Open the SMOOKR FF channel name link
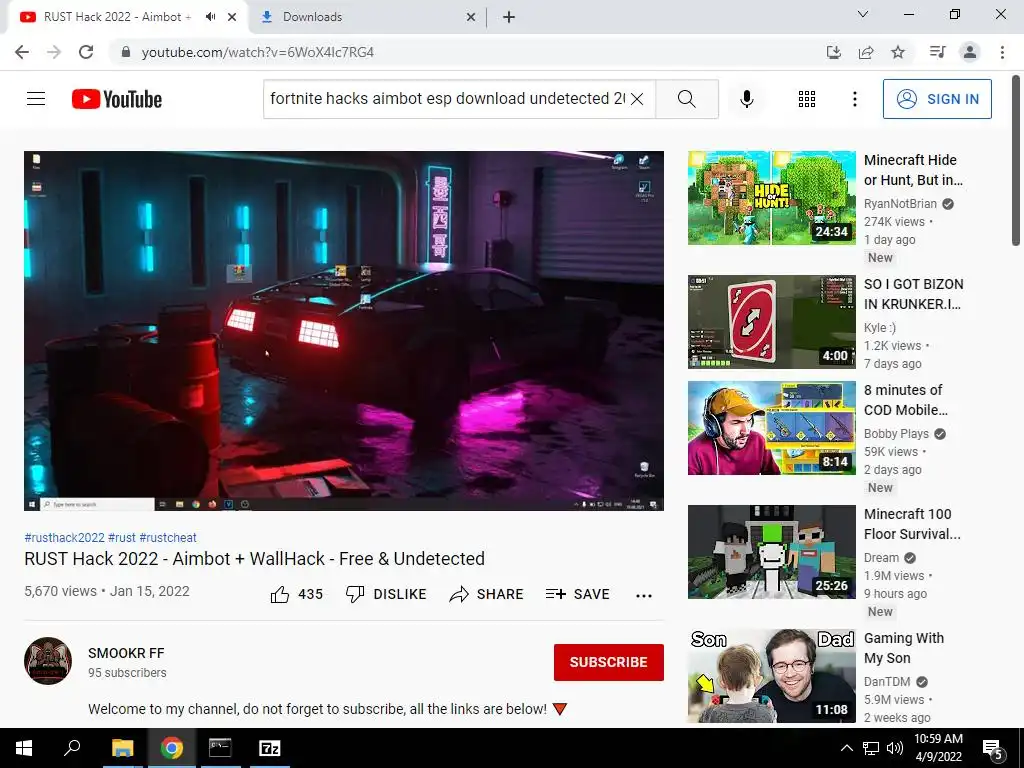1024x768 pixels. pyautogui.click(x=126, y=653)
